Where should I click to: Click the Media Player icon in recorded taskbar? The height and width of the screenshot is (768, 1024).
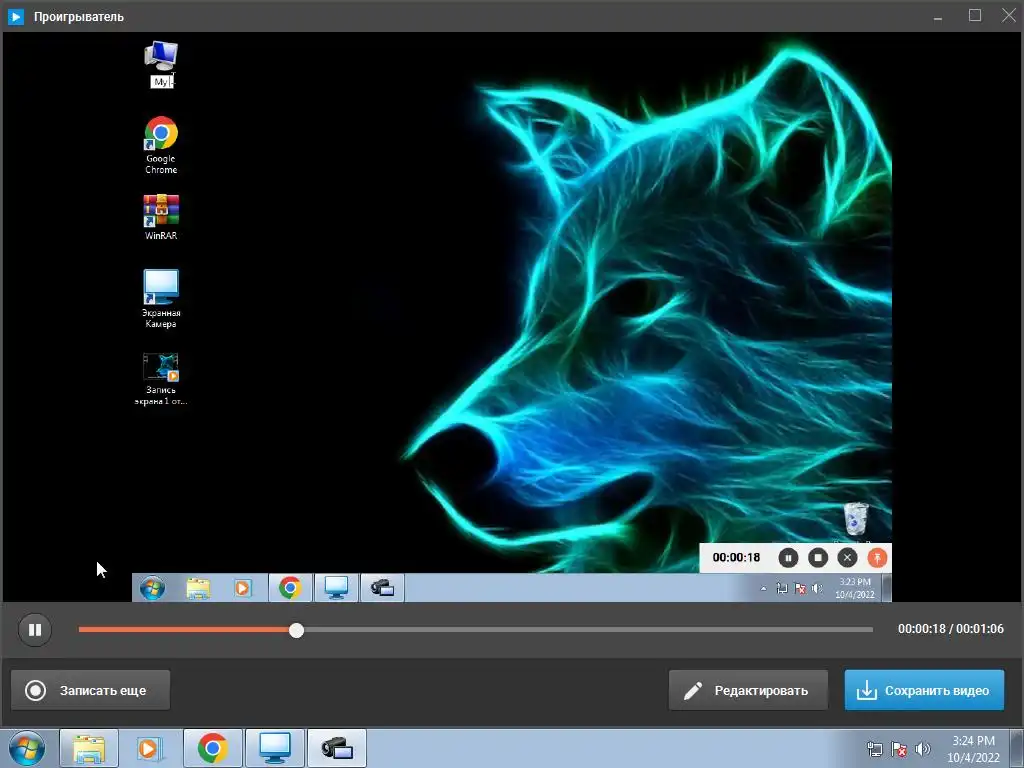click(242, 588)
